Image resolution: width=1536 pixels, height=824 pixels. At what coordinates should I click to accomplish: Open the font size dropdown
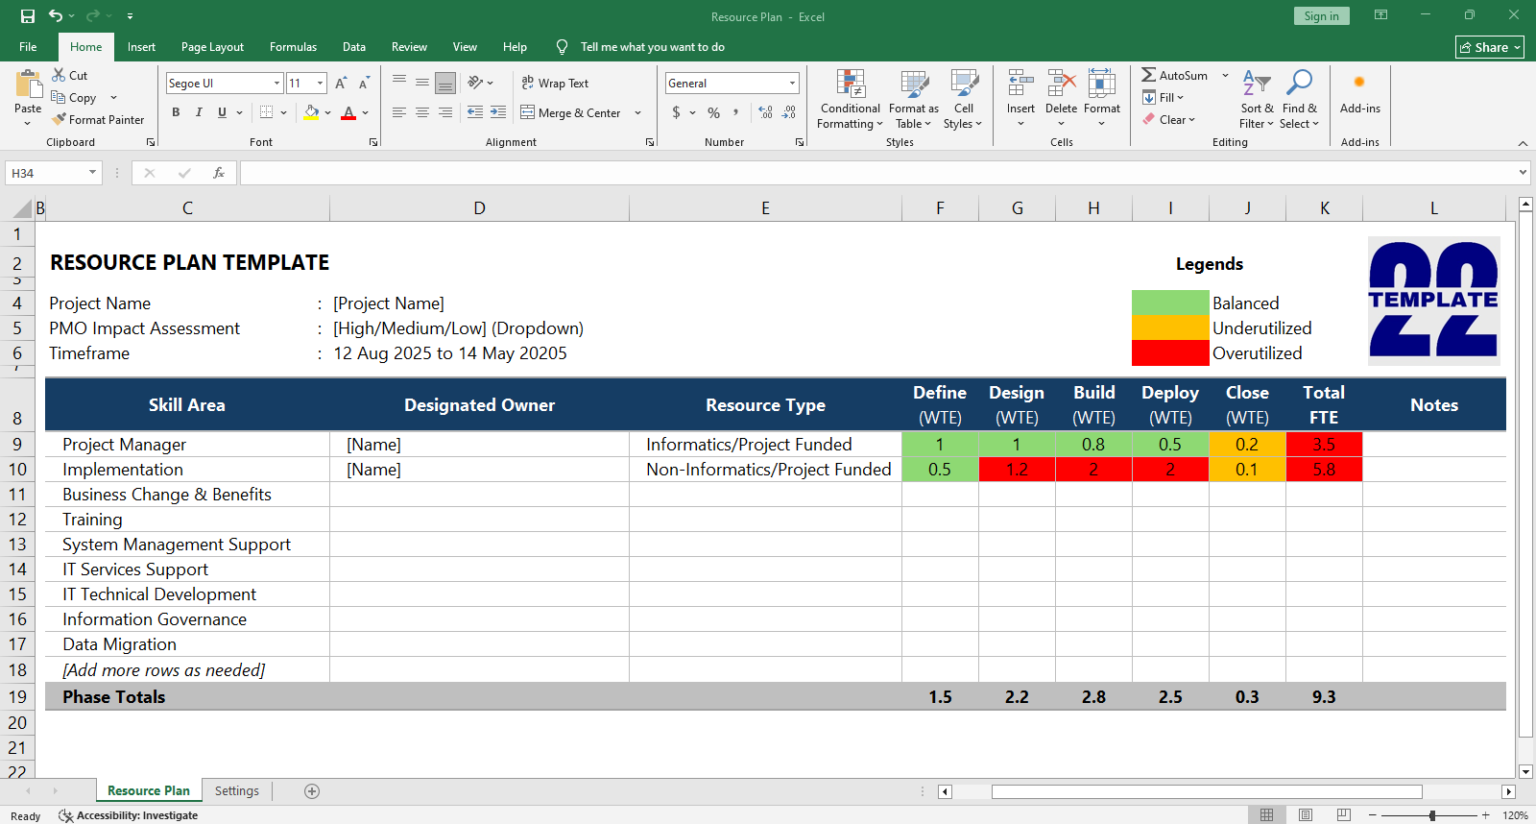click(320, 83)
